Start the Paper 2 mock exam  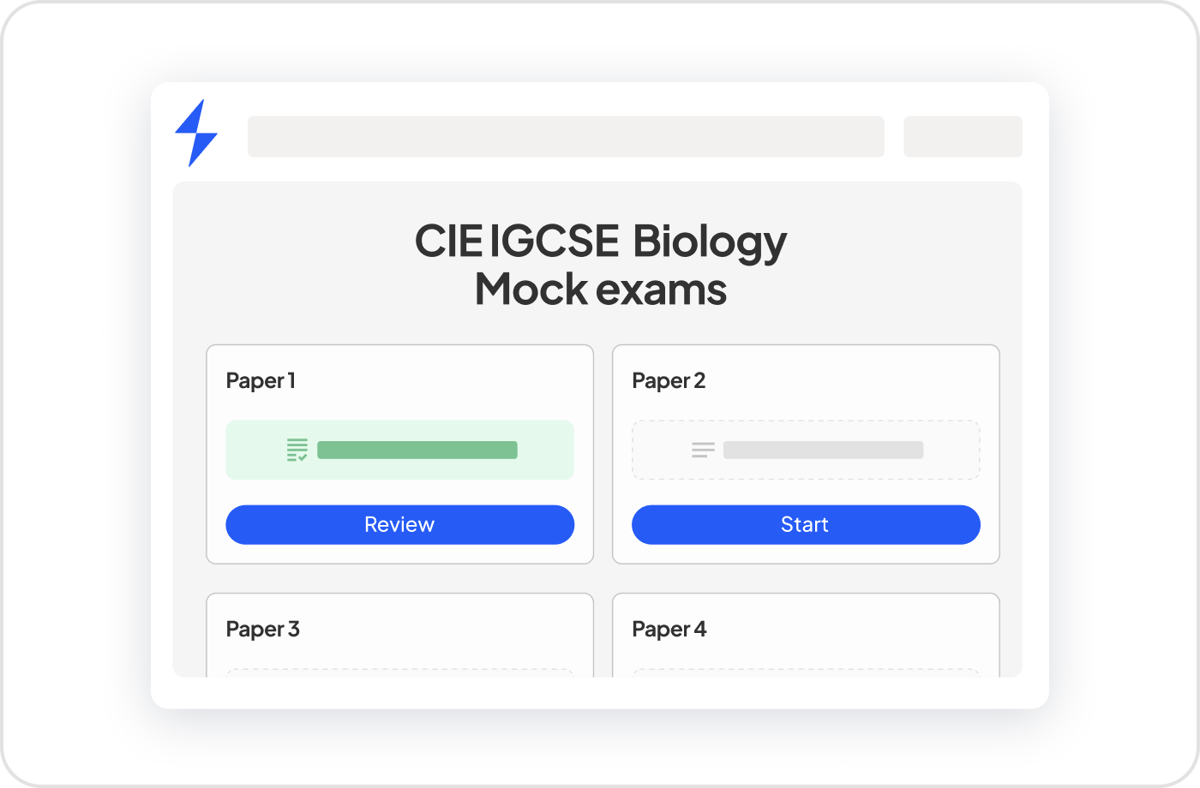[x=806, y=524]
